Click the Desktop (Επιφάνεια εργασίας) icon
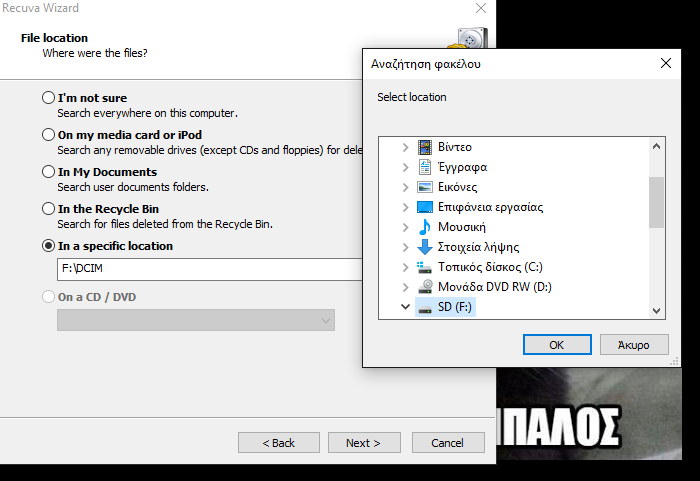Viewport: 700px width, 481px height. click(x=425, y=207)
